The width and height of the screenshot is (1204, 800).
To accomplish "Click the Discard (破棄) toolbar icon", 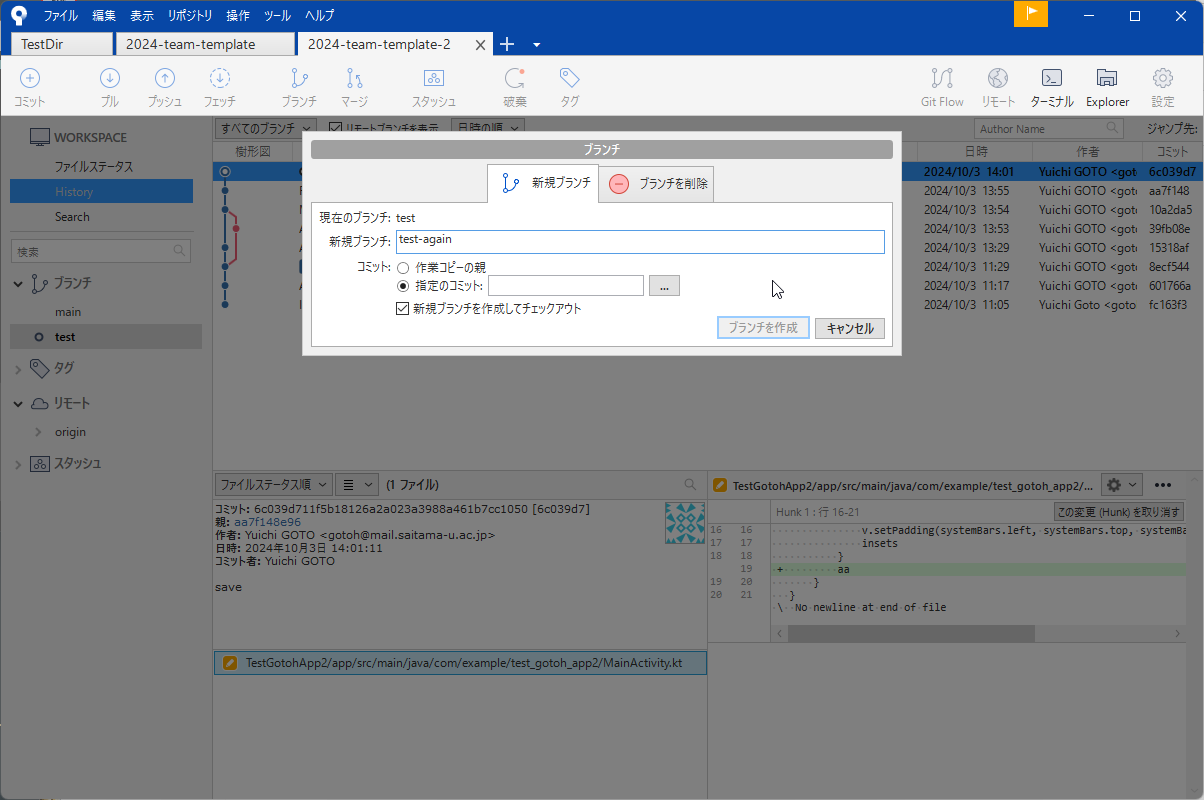I will (x=515, y=78).
